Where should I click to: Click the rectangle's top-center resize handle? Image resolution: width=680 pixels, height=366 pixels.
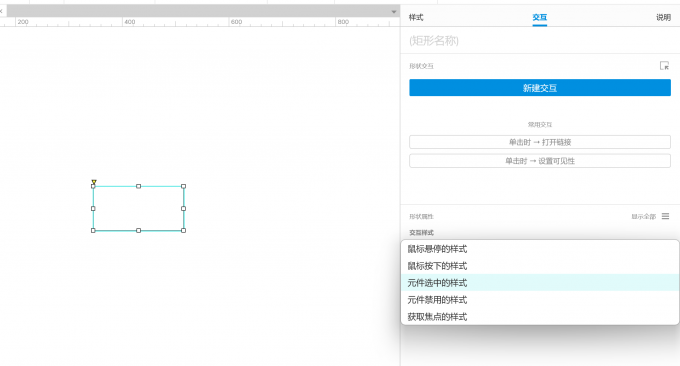(138, 186)
